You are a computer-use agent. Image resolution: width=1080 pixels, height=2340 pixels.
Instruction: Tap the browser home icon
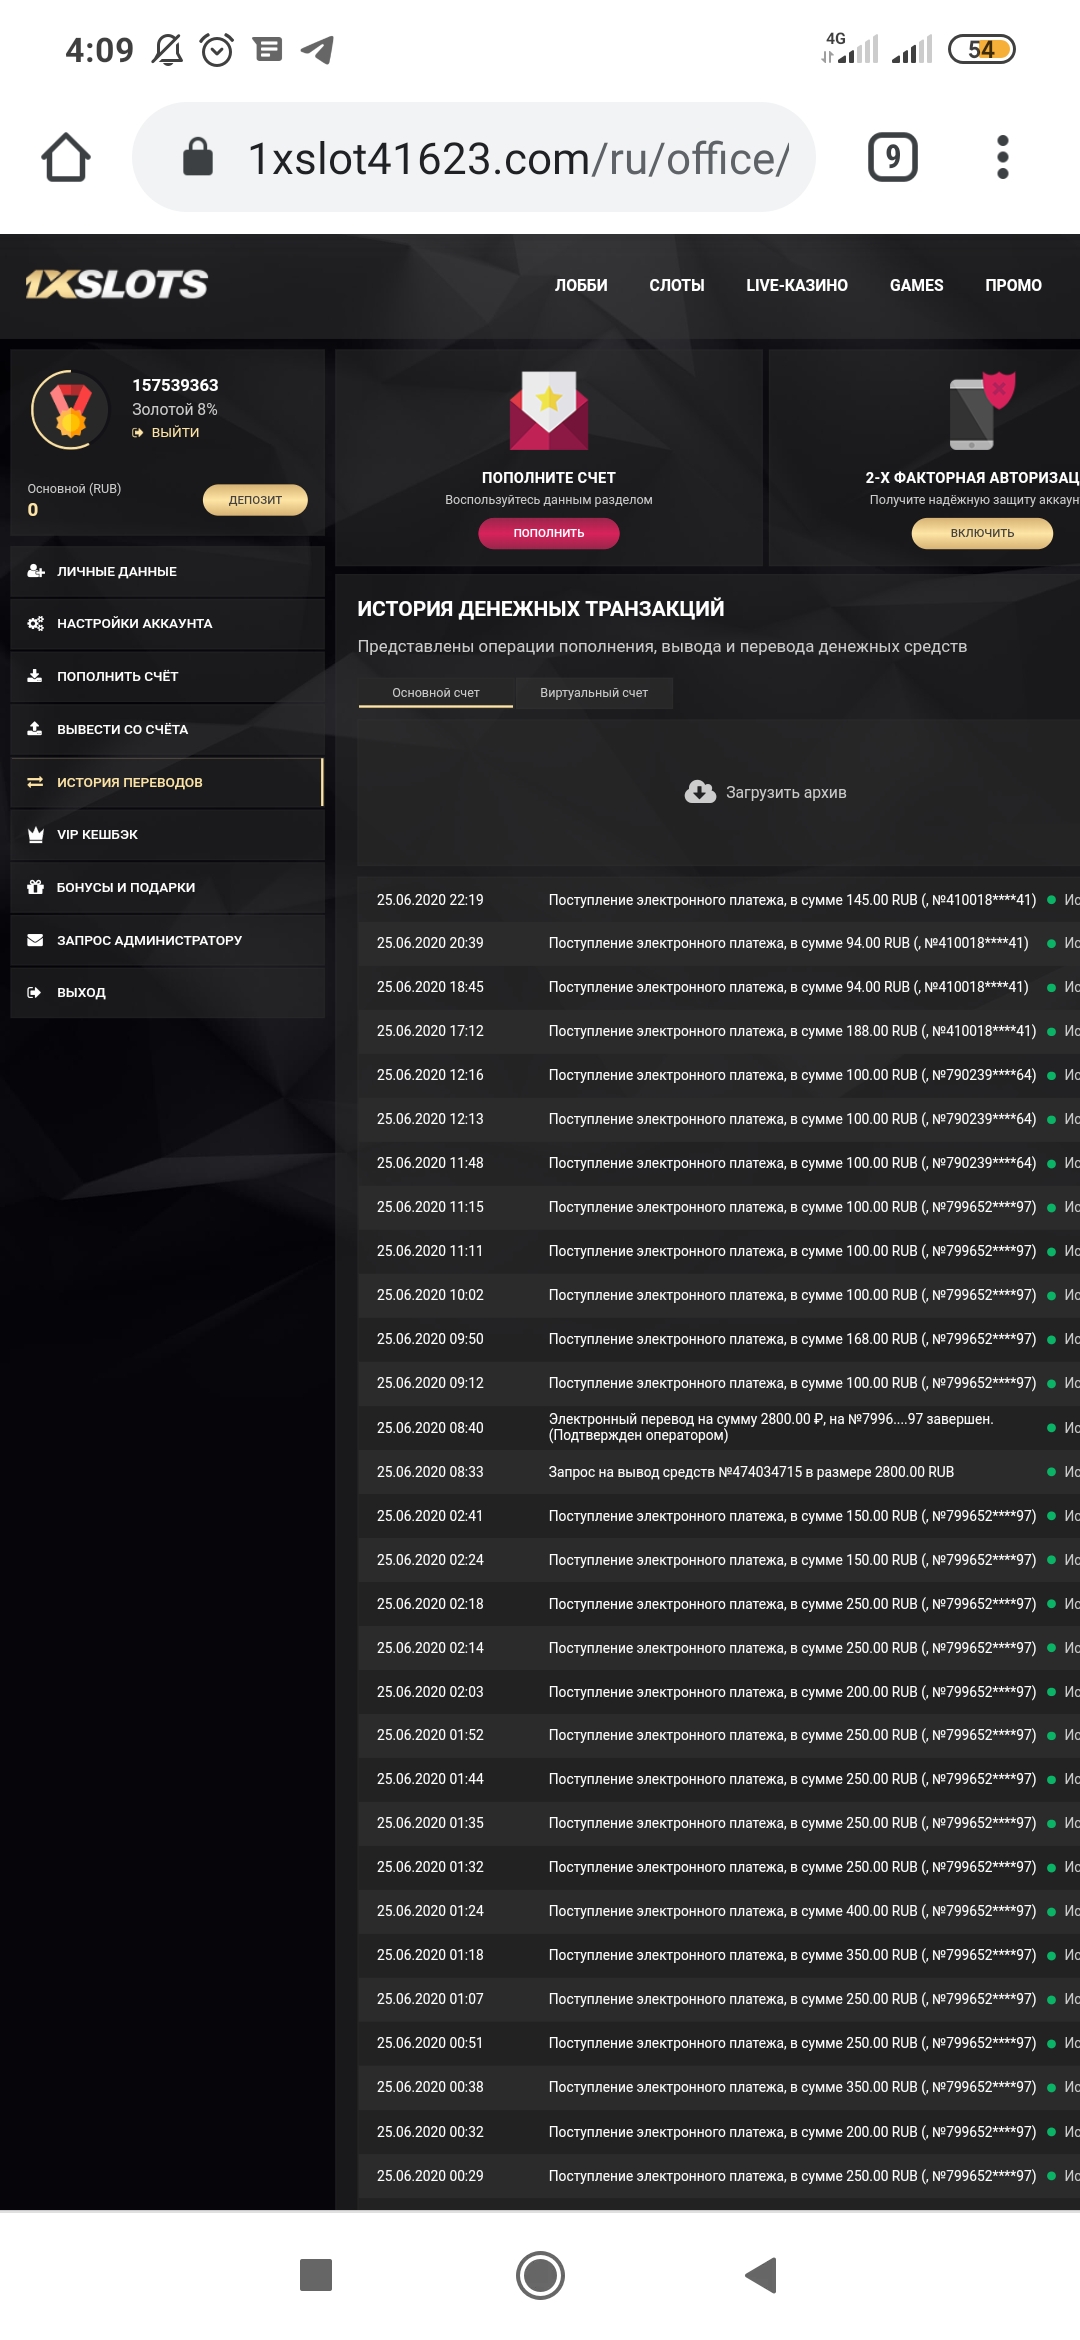click(x=66, y=158)
